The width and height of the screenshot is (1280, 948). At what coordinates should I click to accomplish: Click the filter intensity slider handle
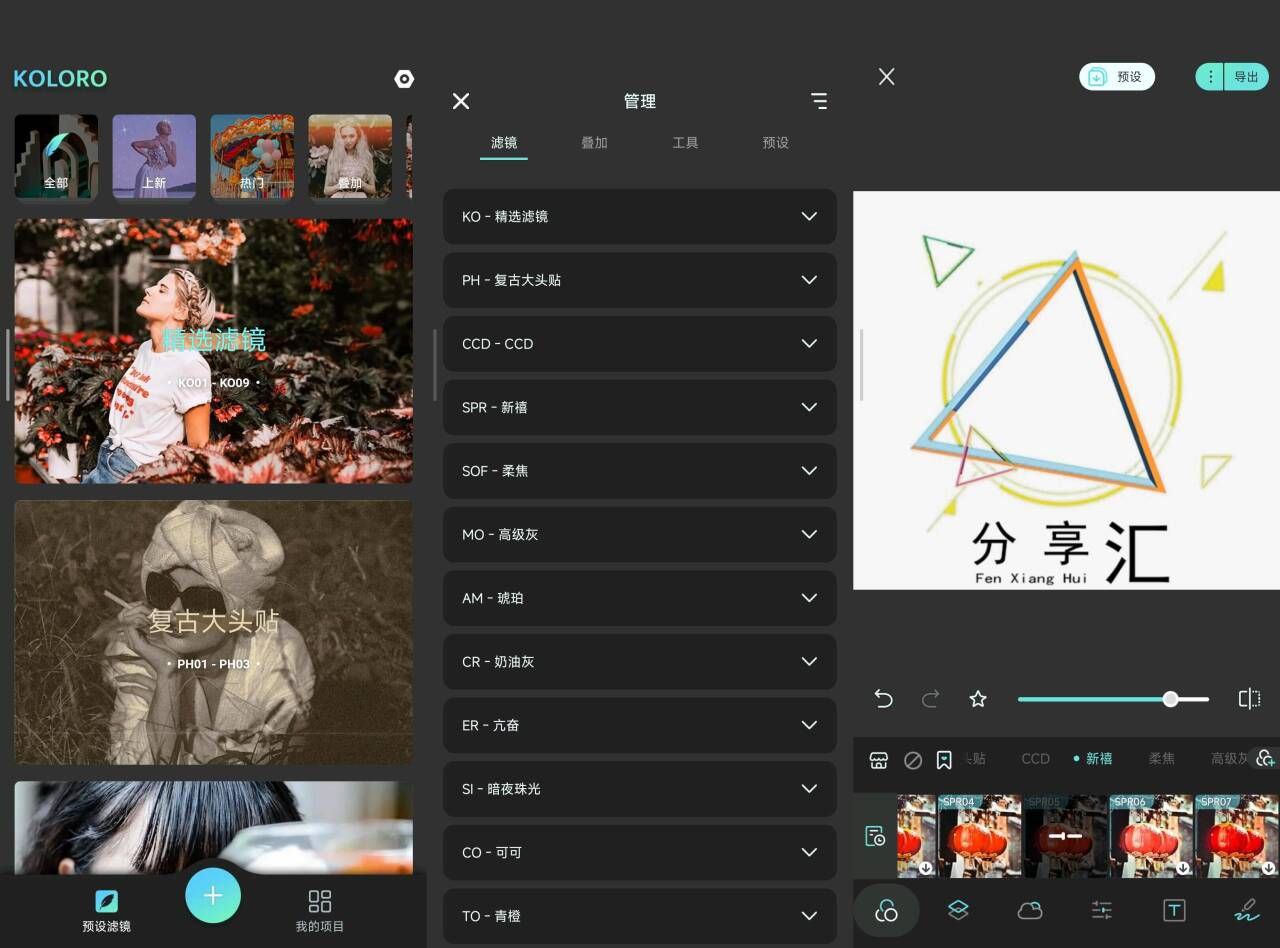pyautogui.click(x=1170, y=699)
